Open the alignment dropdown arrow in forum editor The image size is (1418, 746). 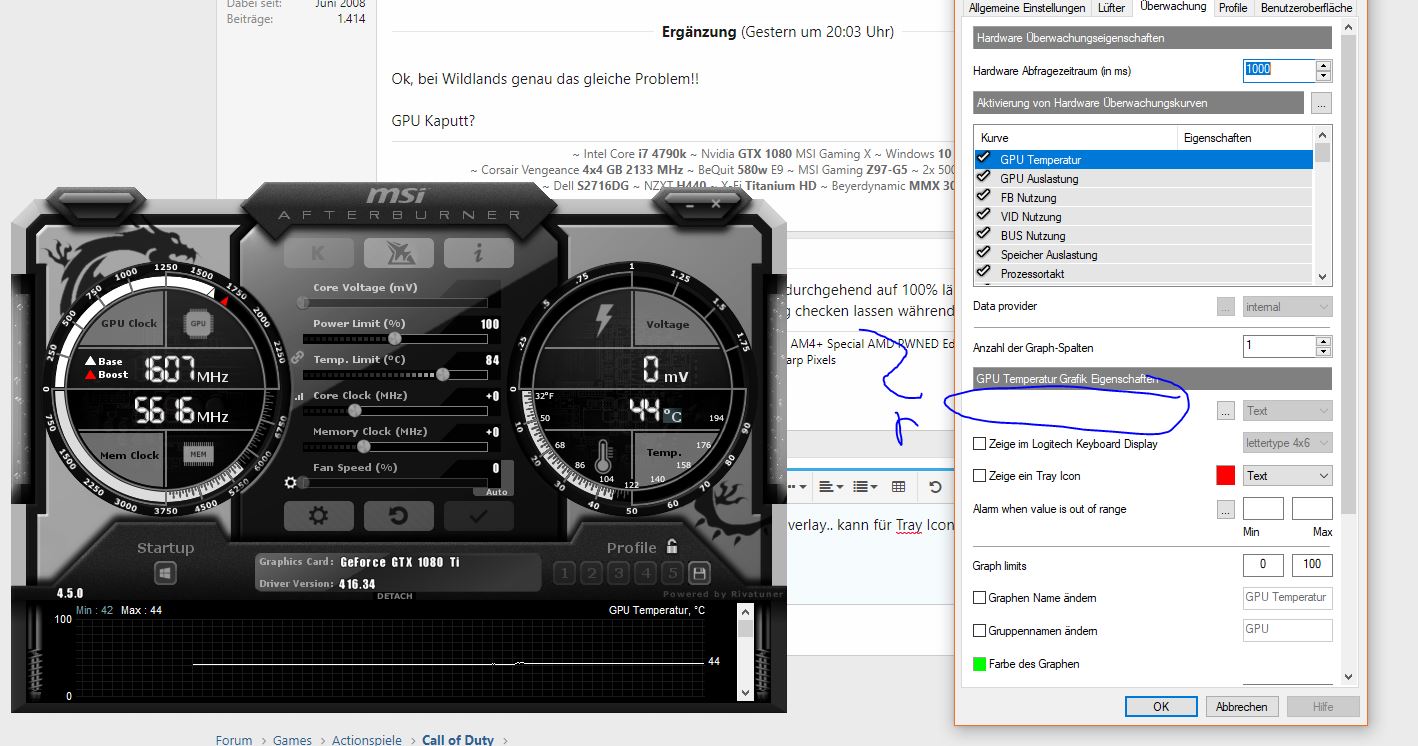[x=840, y=487]
